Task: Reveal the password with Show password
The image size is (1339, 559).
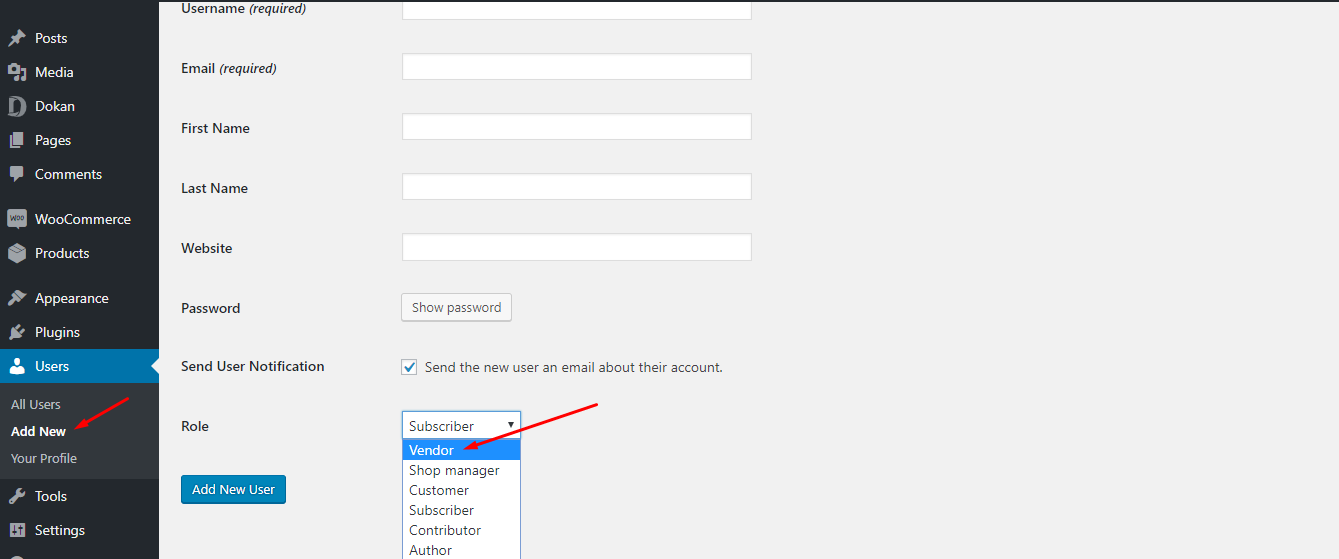Action: (x=456, y=307)
